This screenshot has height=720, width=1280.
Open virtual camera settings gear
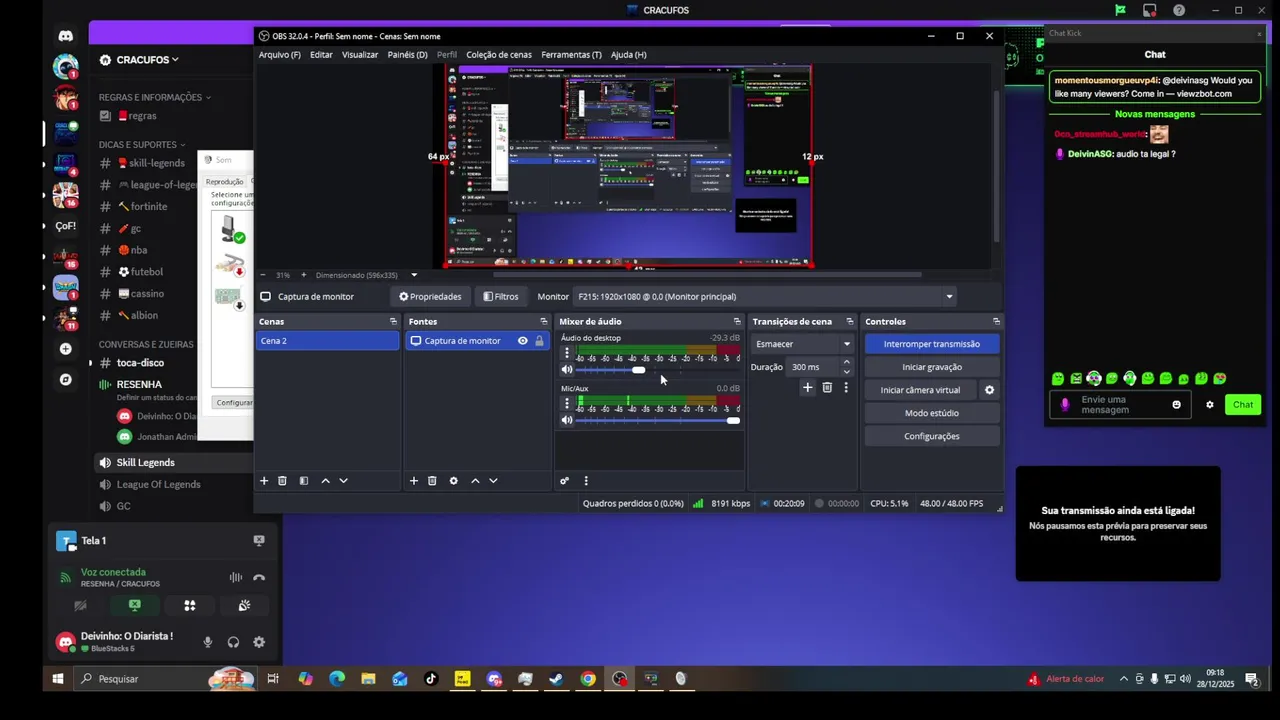coord(989,390)
